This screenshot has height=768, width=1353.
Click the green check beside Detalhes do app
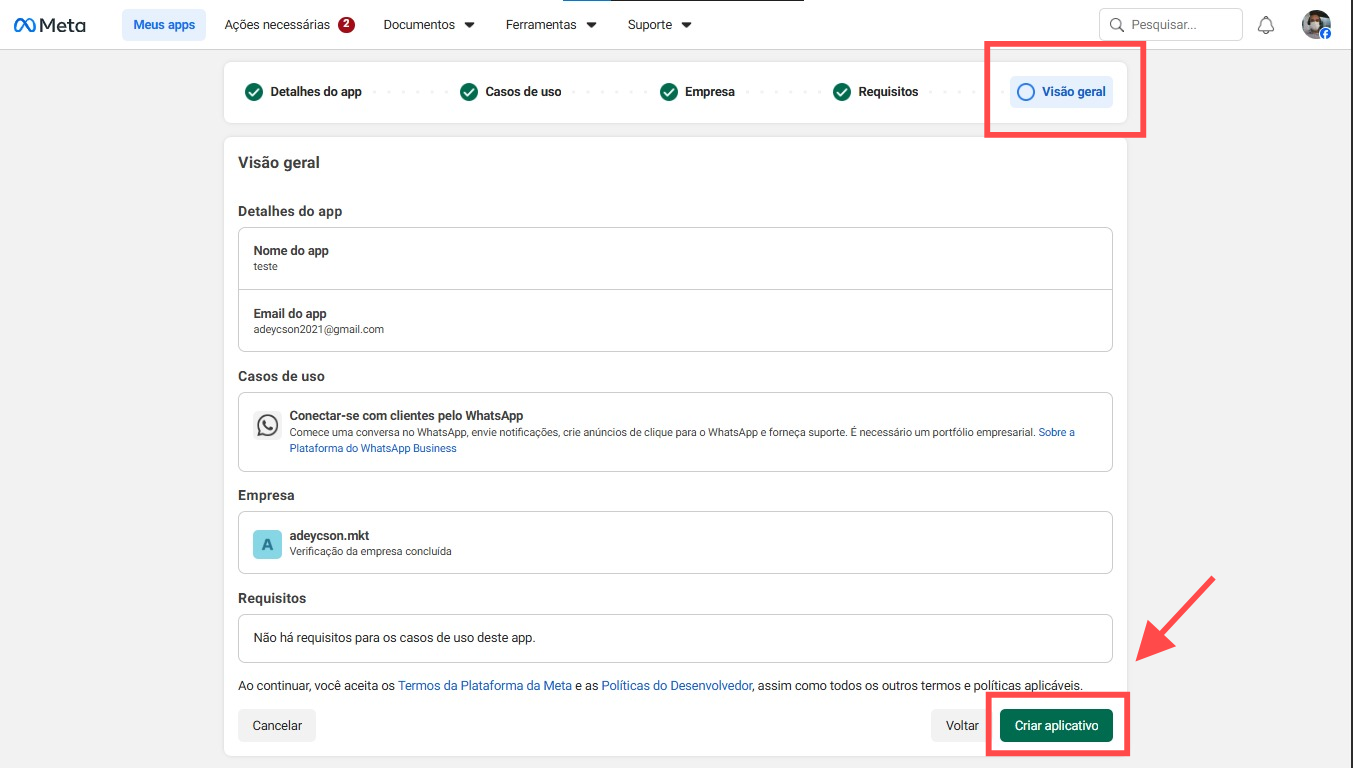coord(254,92)
